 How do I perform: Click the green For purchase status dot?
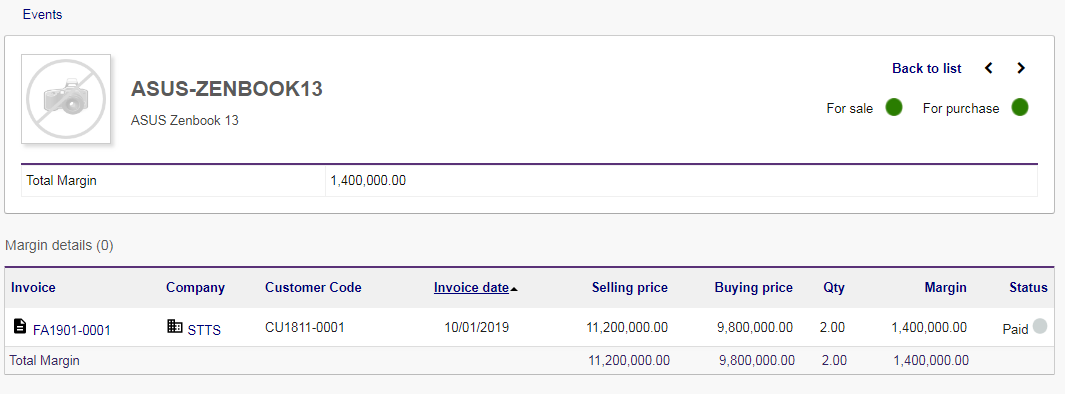pyautogui.click(x=1019, y=107)
